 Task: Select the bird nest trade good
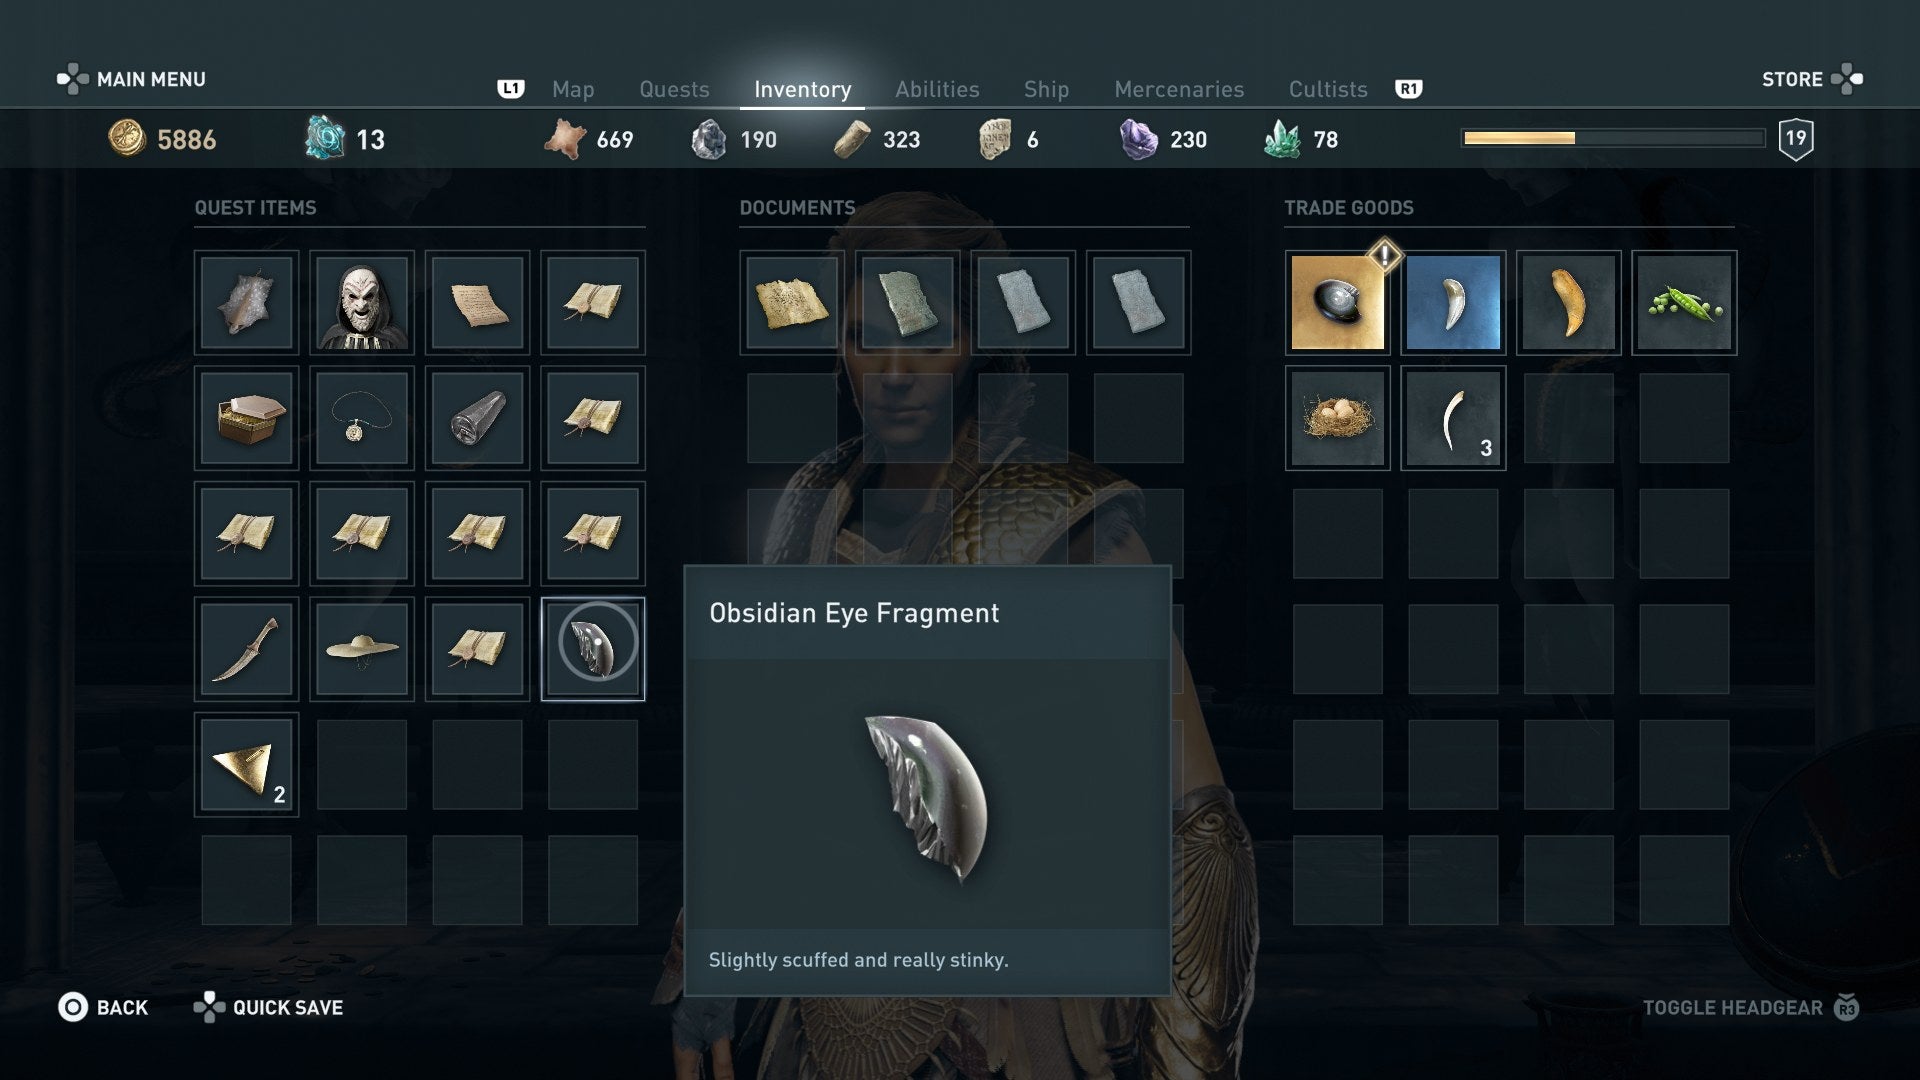click(x=1337, y=418)
